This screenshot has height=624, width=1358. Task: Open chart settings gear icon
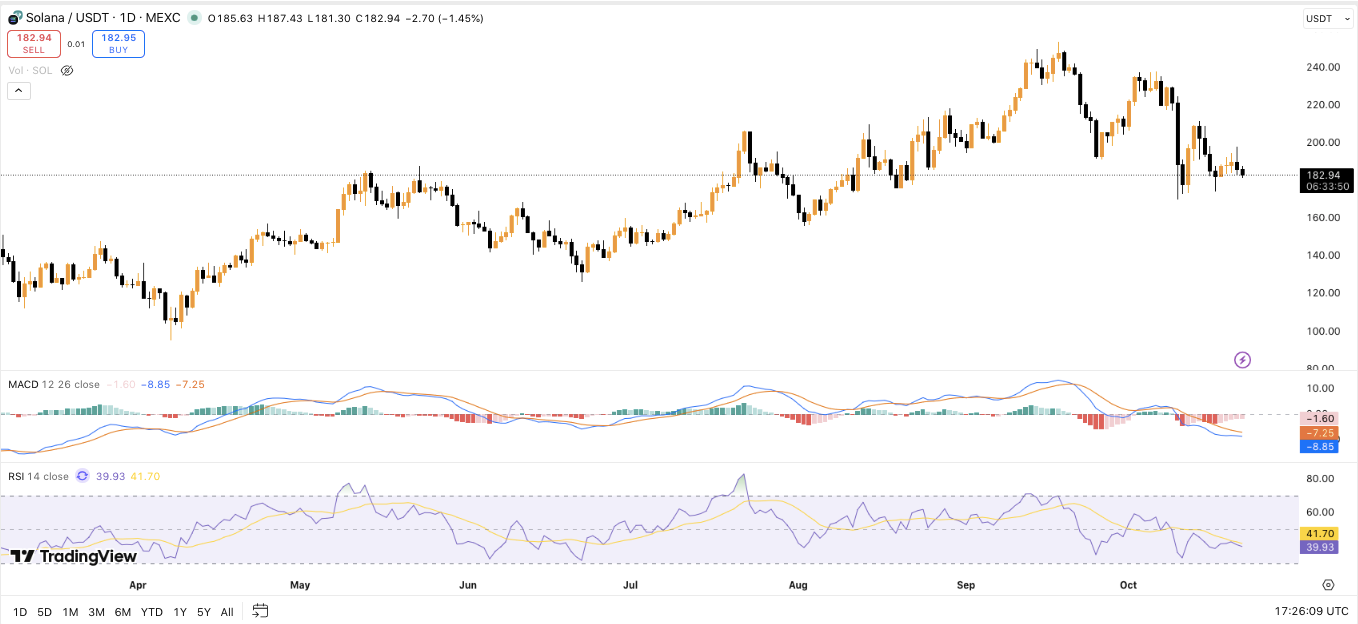coord(1328,585)
